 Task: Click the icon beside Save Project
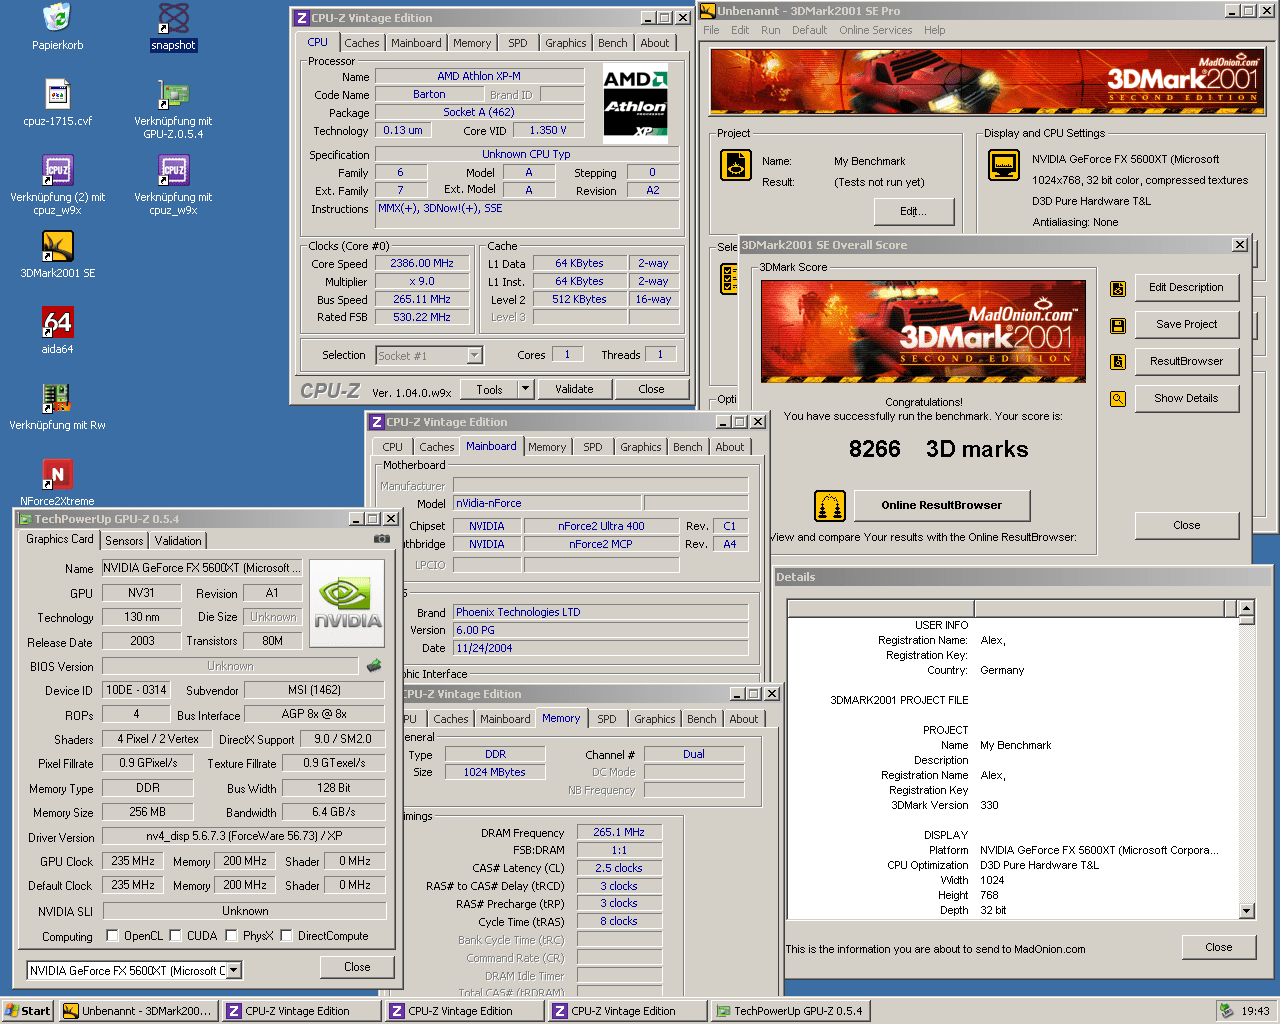[x=1118, y=325]
